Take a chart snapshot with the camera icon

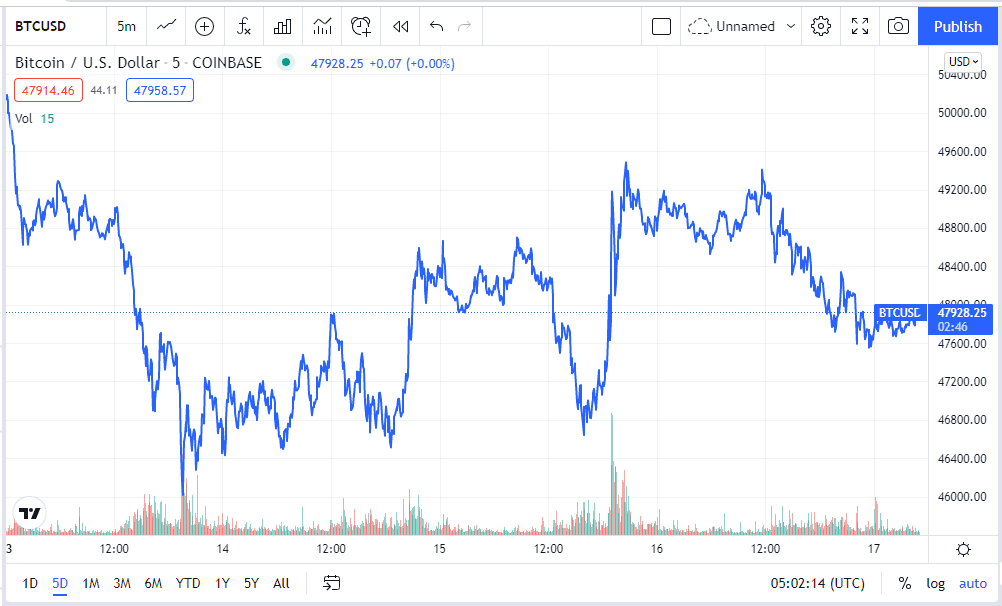pos(898,26)
